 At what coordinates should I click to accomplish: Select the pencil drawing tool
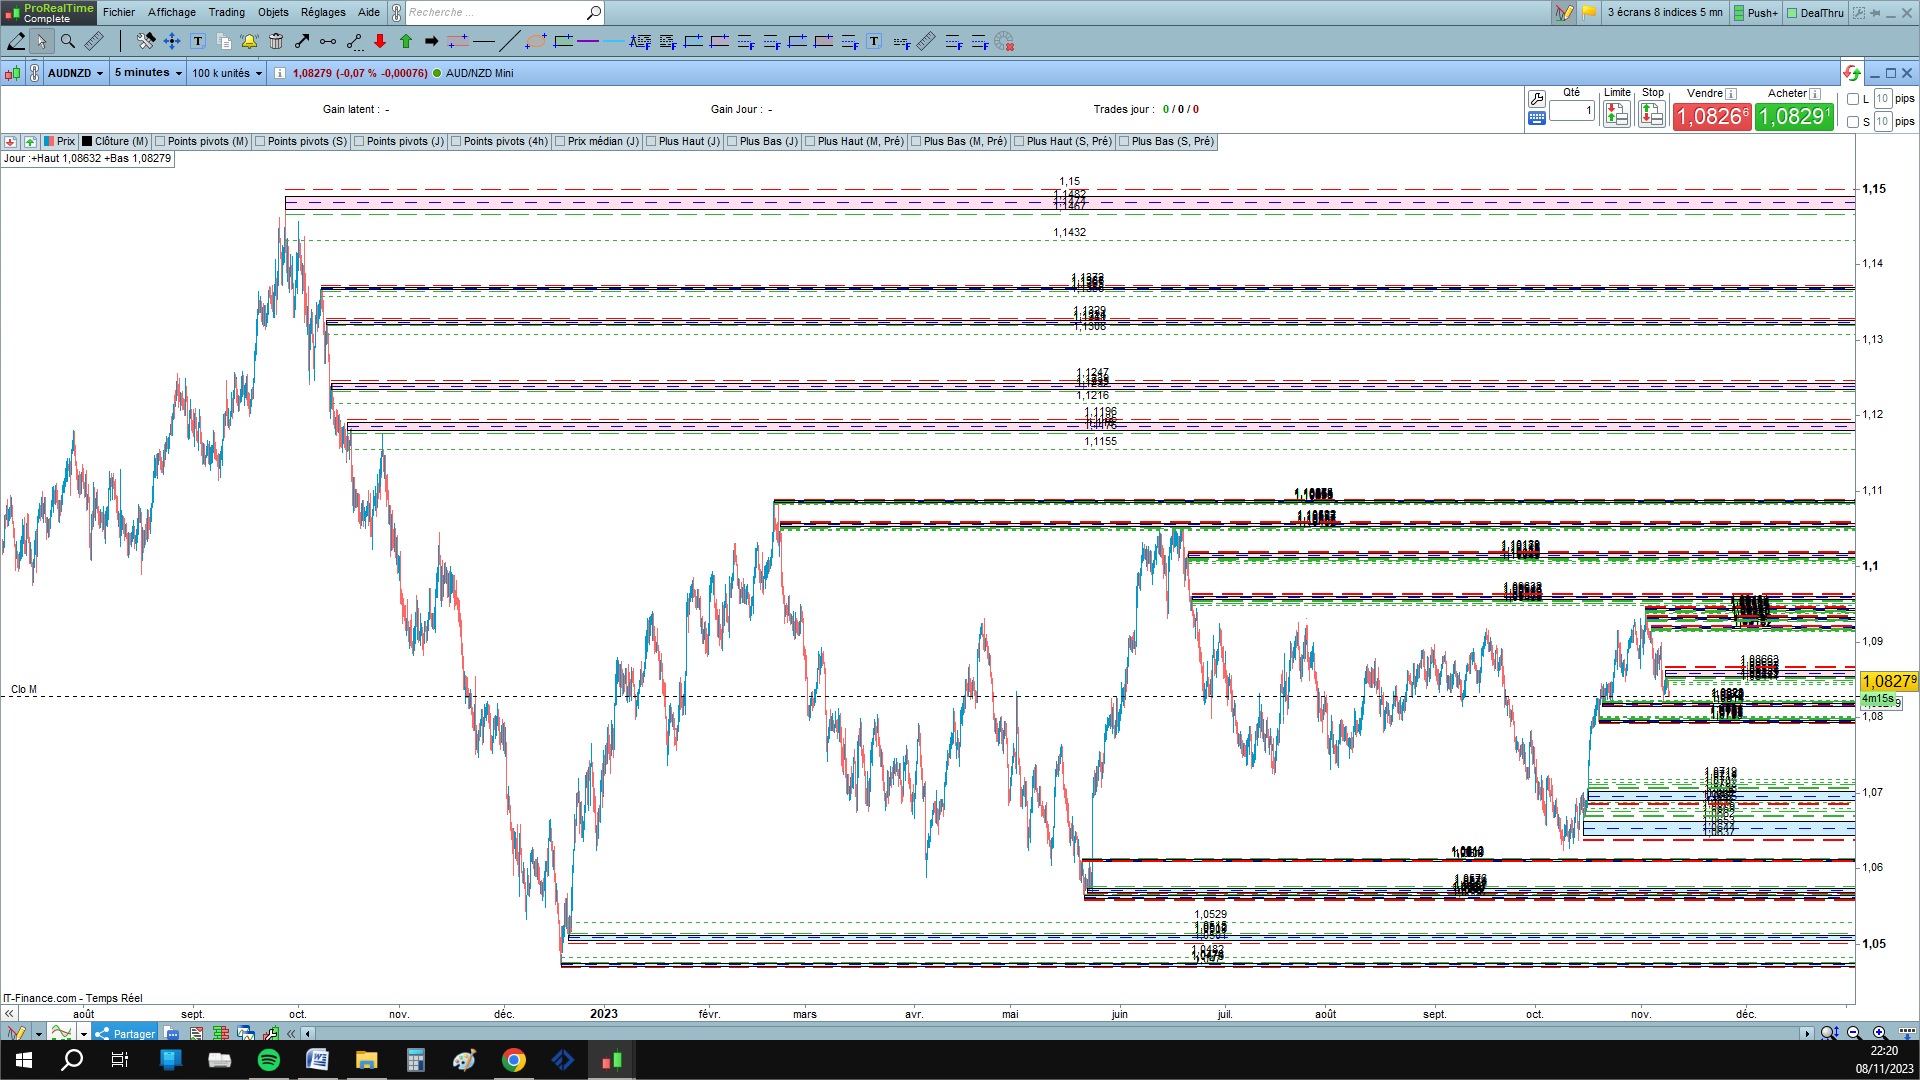coord(16,41)
